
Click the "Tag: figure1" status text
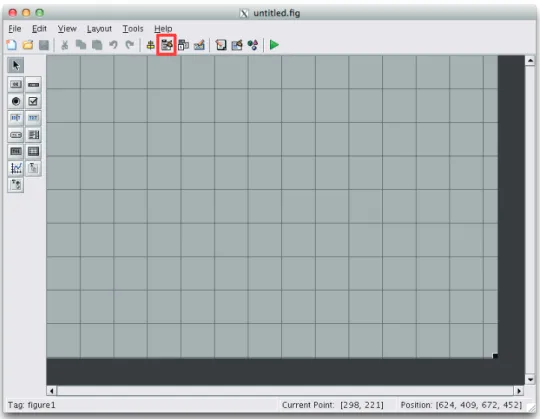(x=32, y=405)
